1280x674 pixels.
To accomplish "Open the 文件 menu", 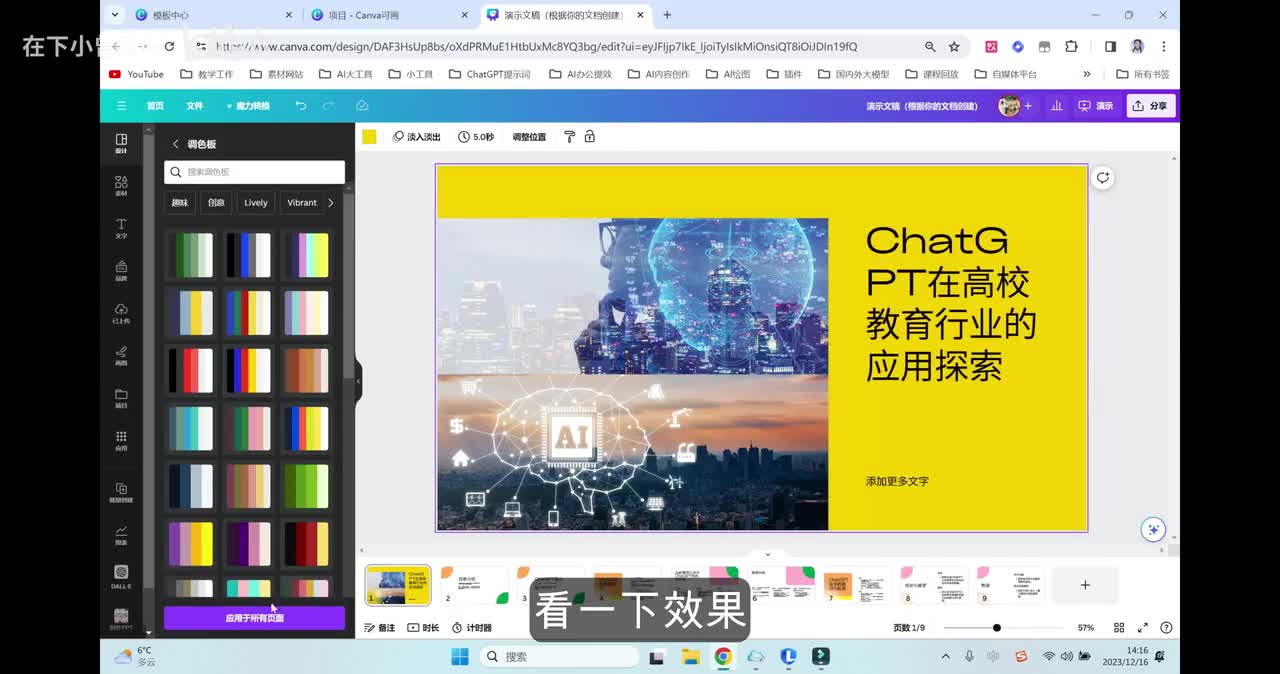I will (194, 106).
